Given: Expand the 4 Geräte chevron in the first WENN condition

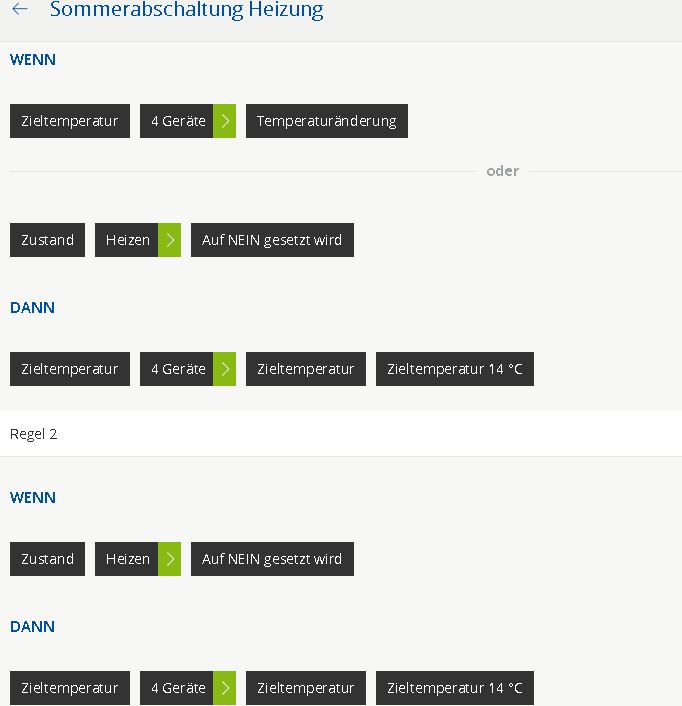Looking at the screenshot, I should 225,121.
